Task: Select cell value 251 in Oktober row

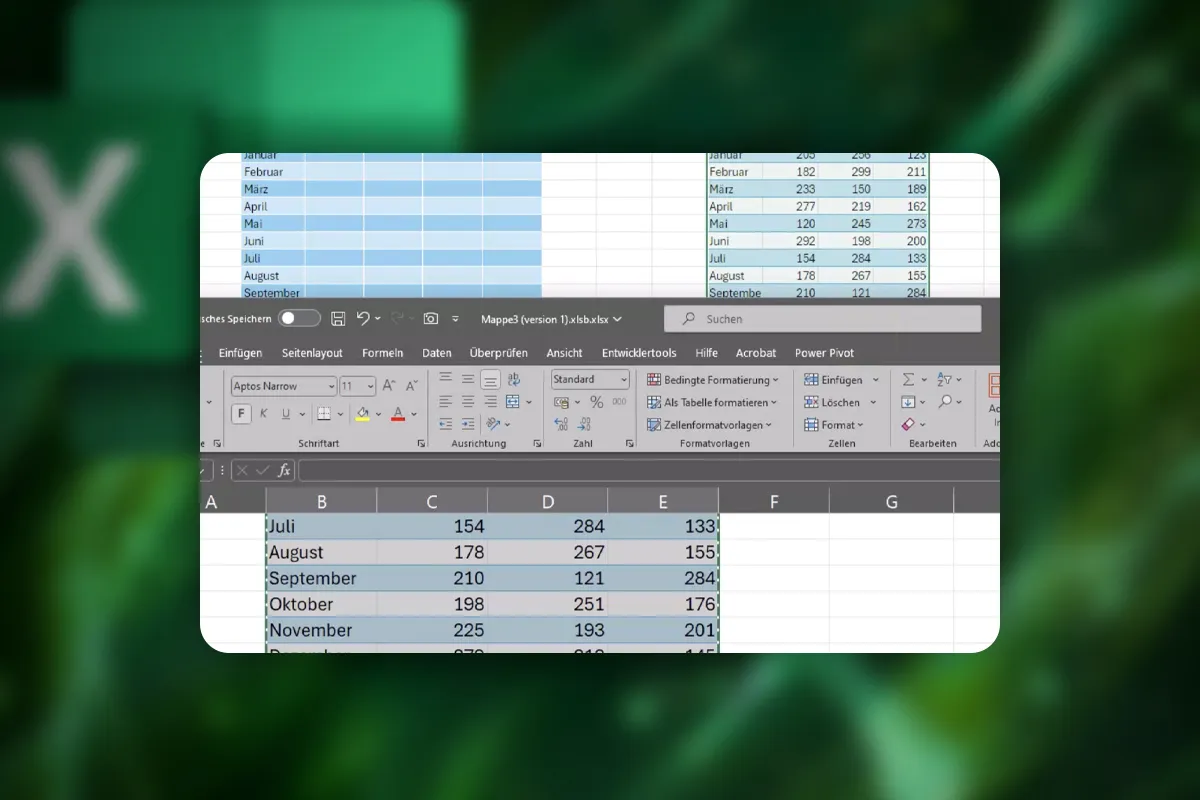Action: pyautogui.click(x=547, y=604)
